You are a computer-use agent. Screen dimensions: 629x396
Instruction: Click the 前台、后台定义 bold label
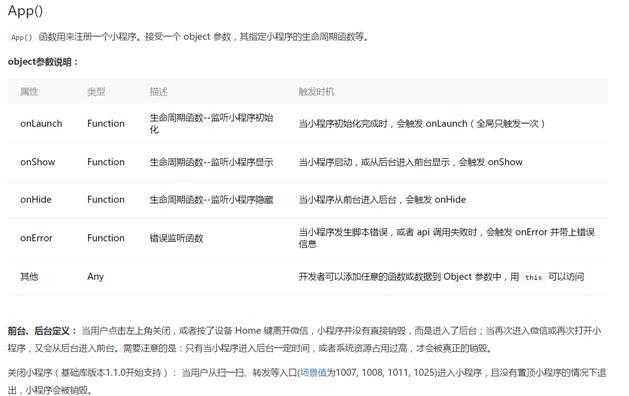[x=42, y=331]
